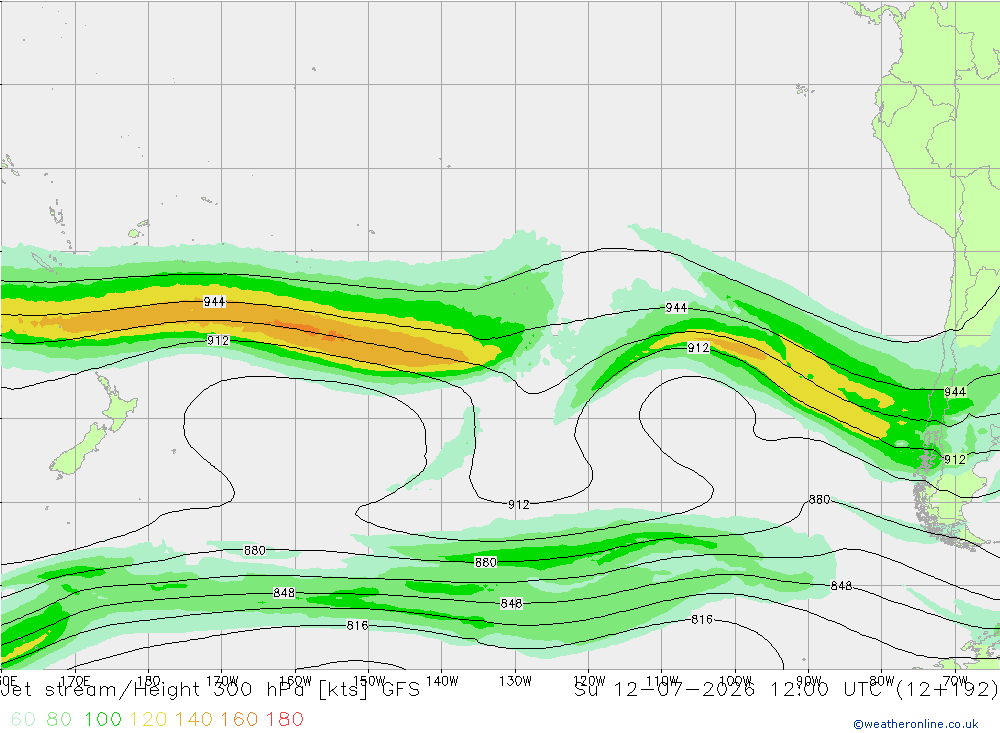Click the red 180 knots legend value
This screenshot has height=733, width=1000.
tap(284, 720)
